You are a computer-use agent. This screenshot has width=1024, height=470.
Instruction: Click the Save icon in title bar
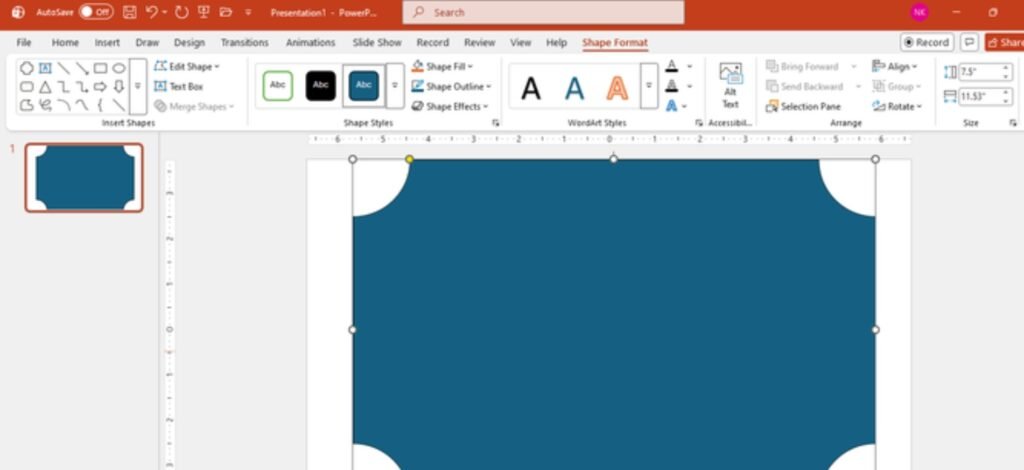[130, 12]
